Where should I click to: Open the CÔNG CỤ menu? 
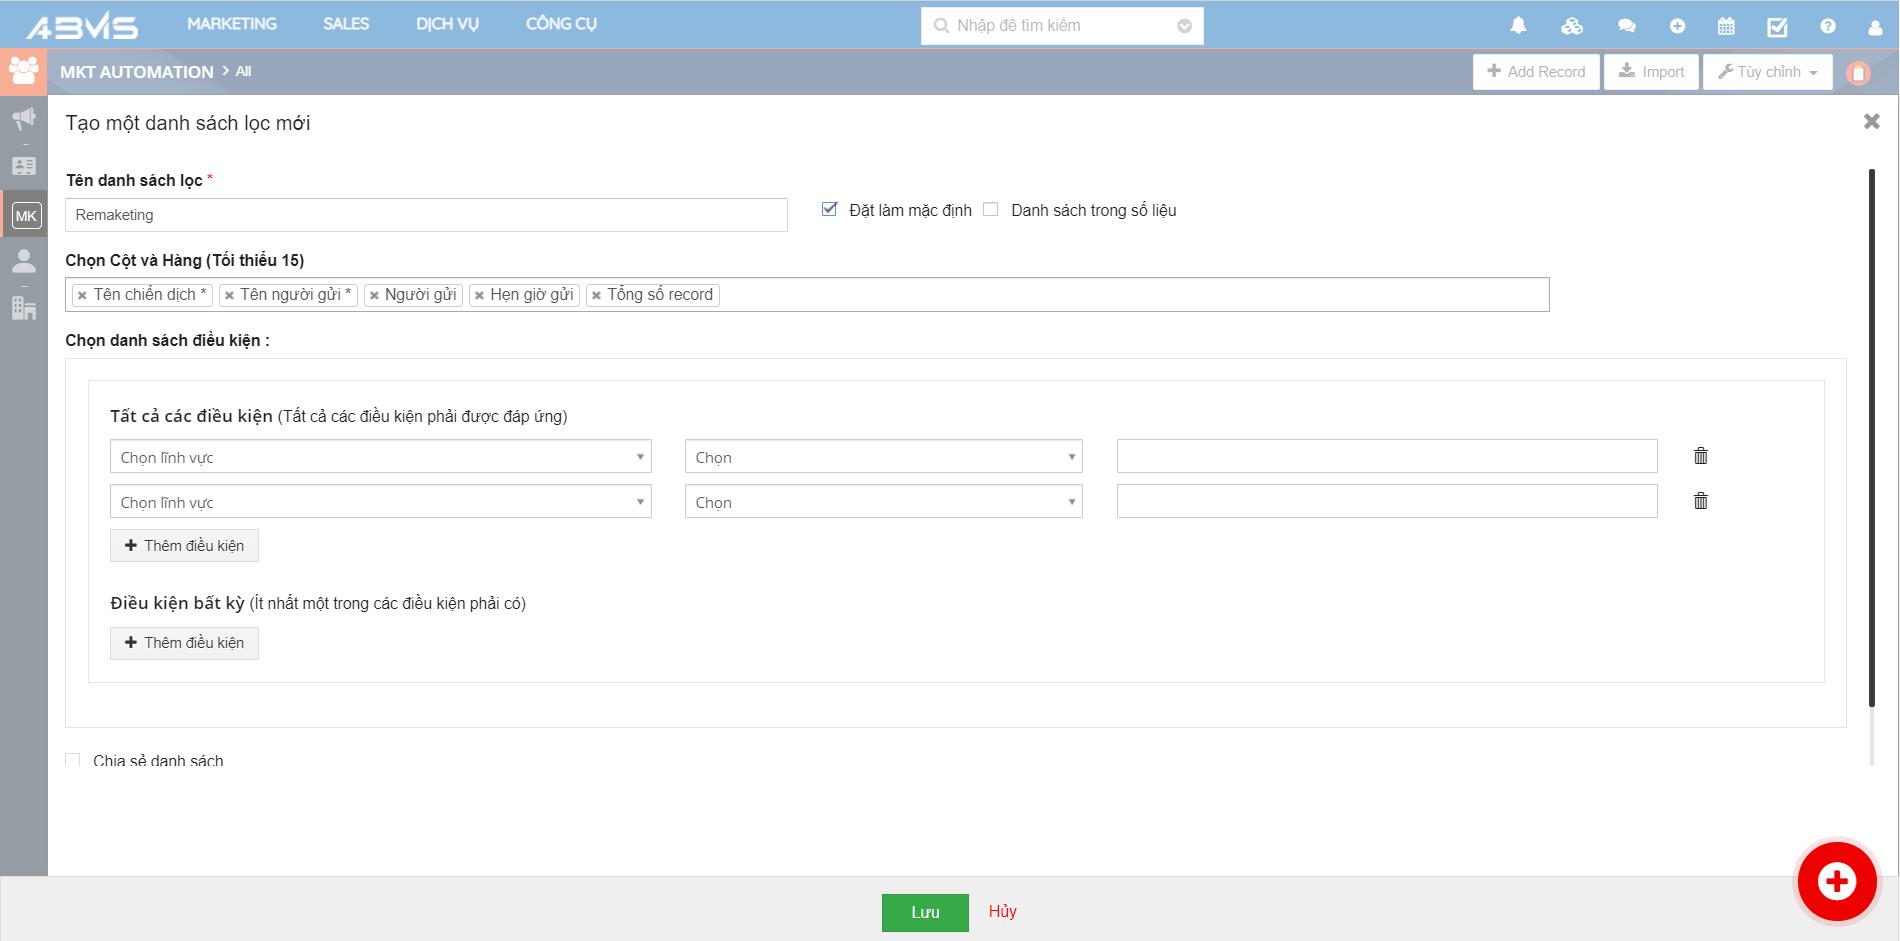point(561,24)
